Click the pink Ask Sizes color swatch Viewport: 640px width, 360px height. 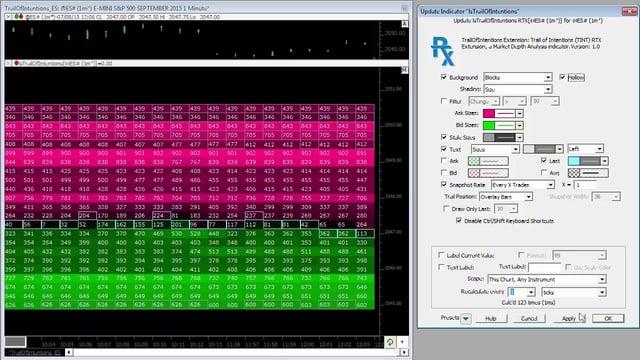489,113
